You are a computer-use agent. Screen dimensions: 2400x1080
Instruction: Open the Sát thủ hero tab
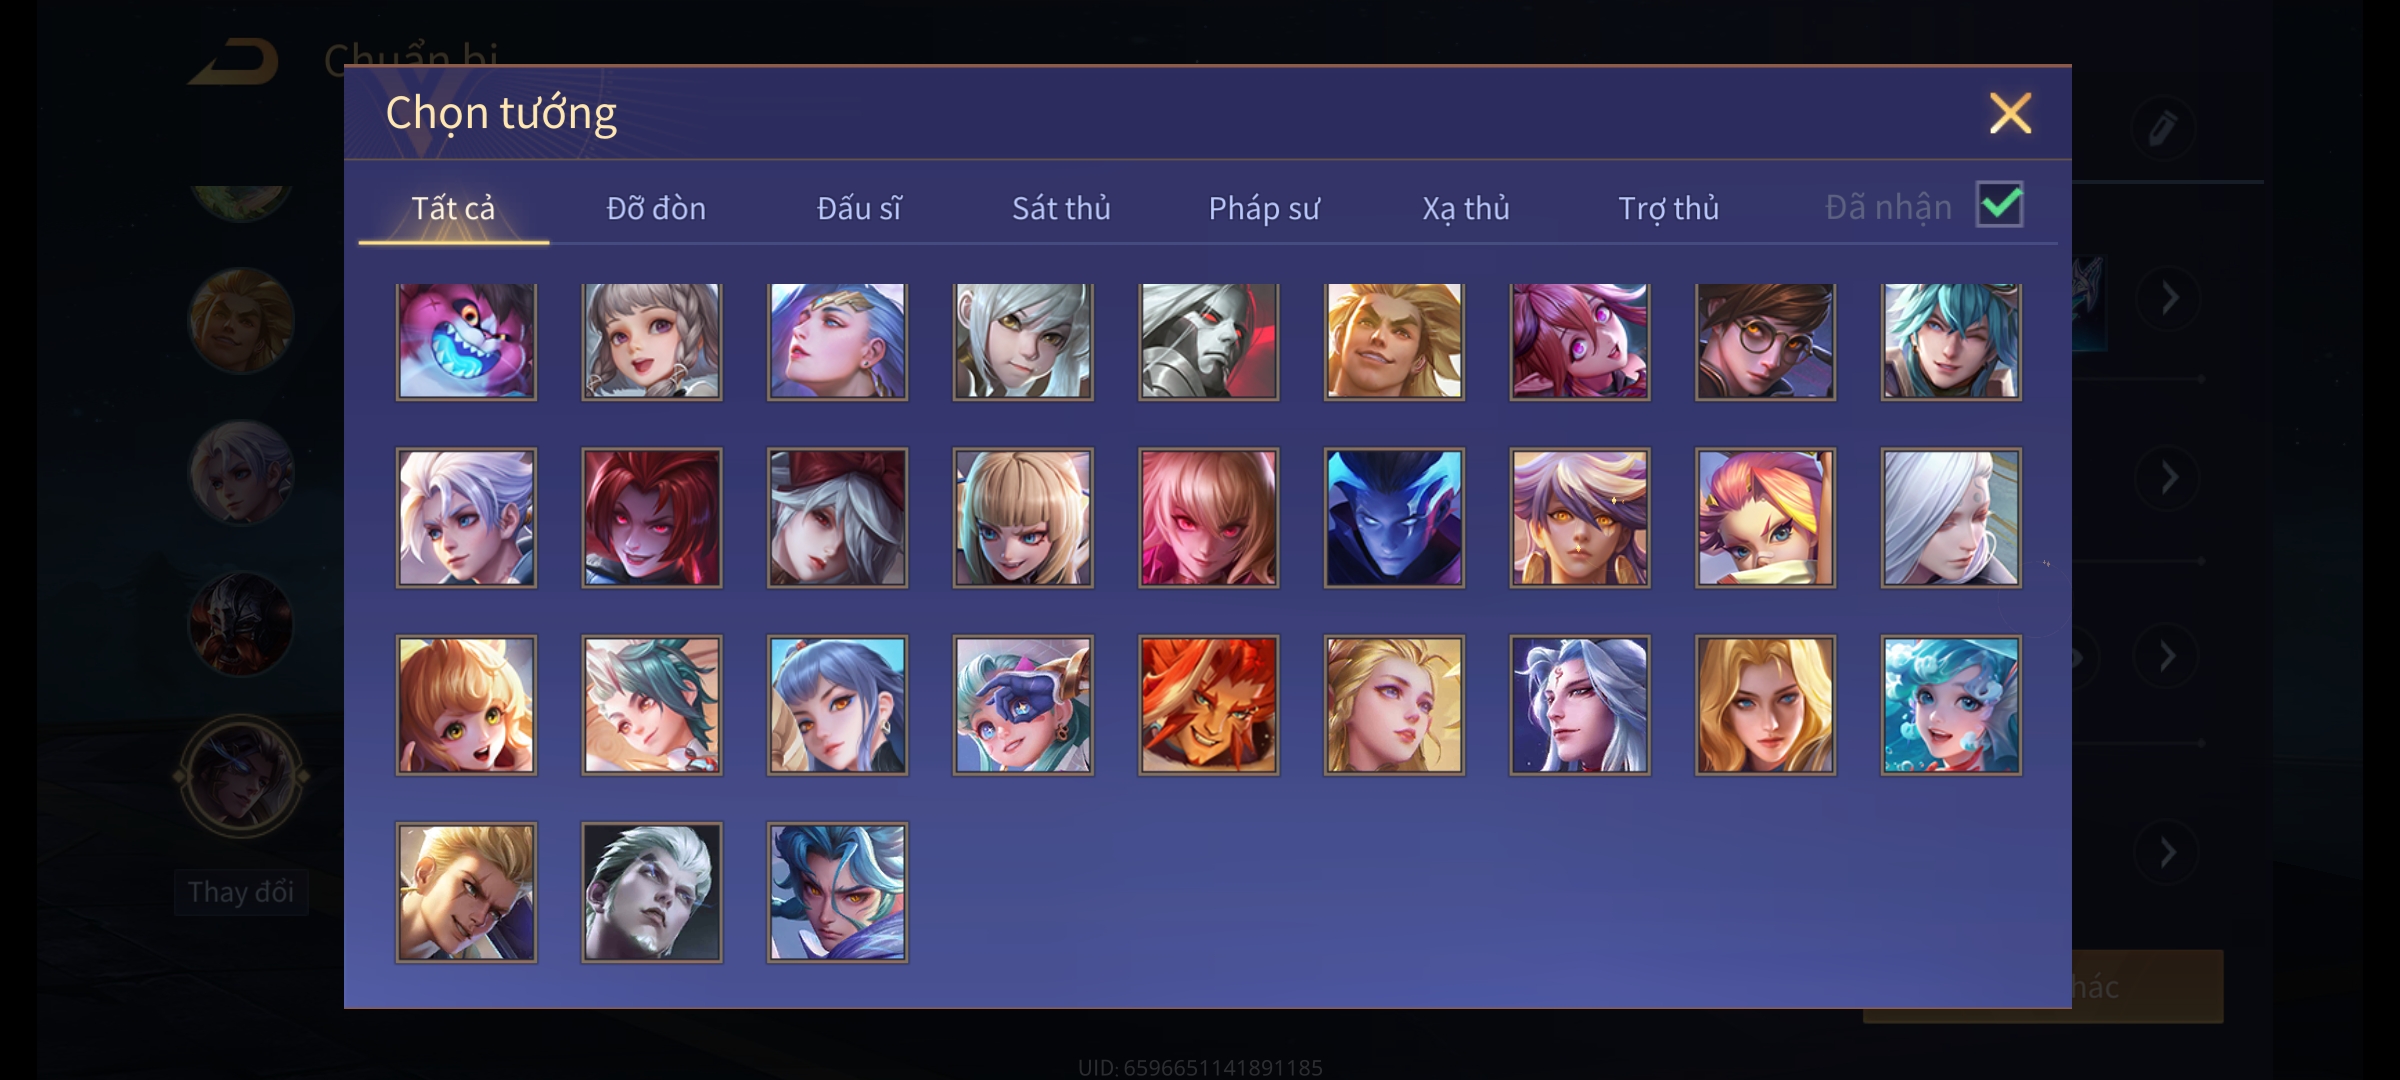click(1061, 208)
